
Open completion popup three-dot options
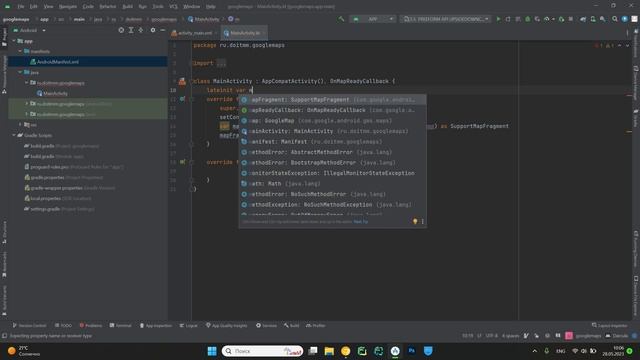pos(422,221)
